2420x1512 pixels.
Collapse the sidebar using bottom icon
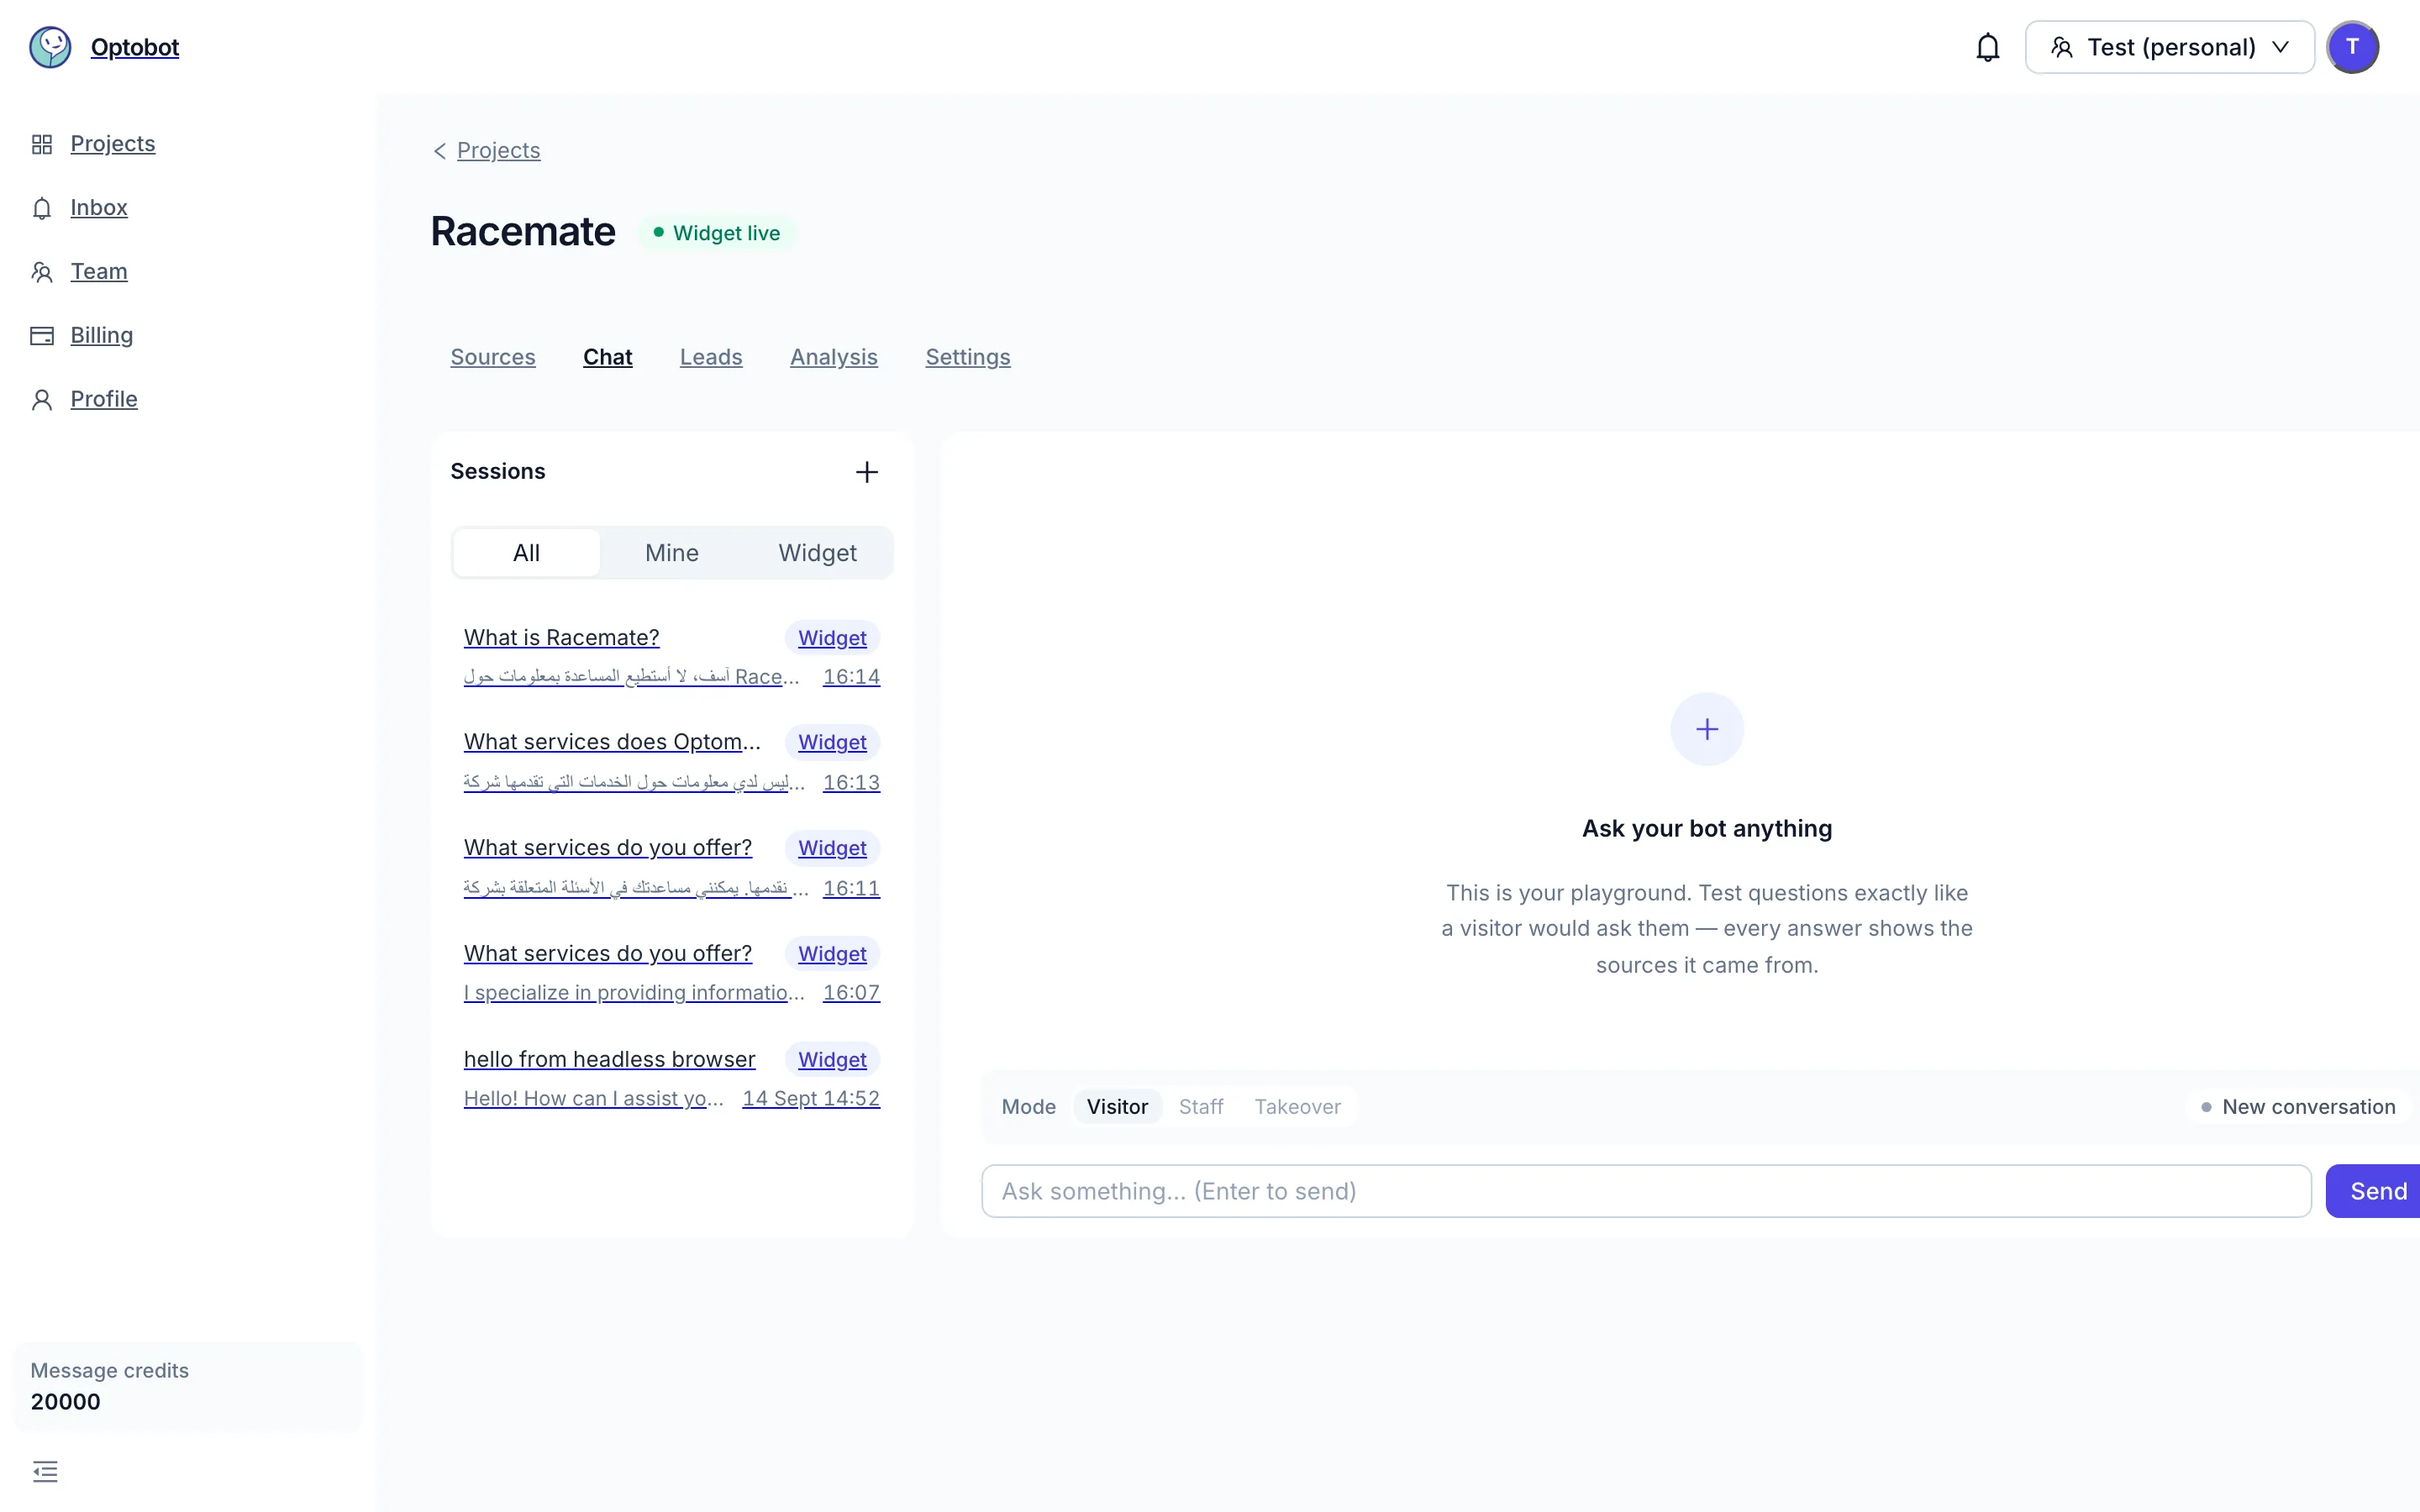coord(45,1471)
